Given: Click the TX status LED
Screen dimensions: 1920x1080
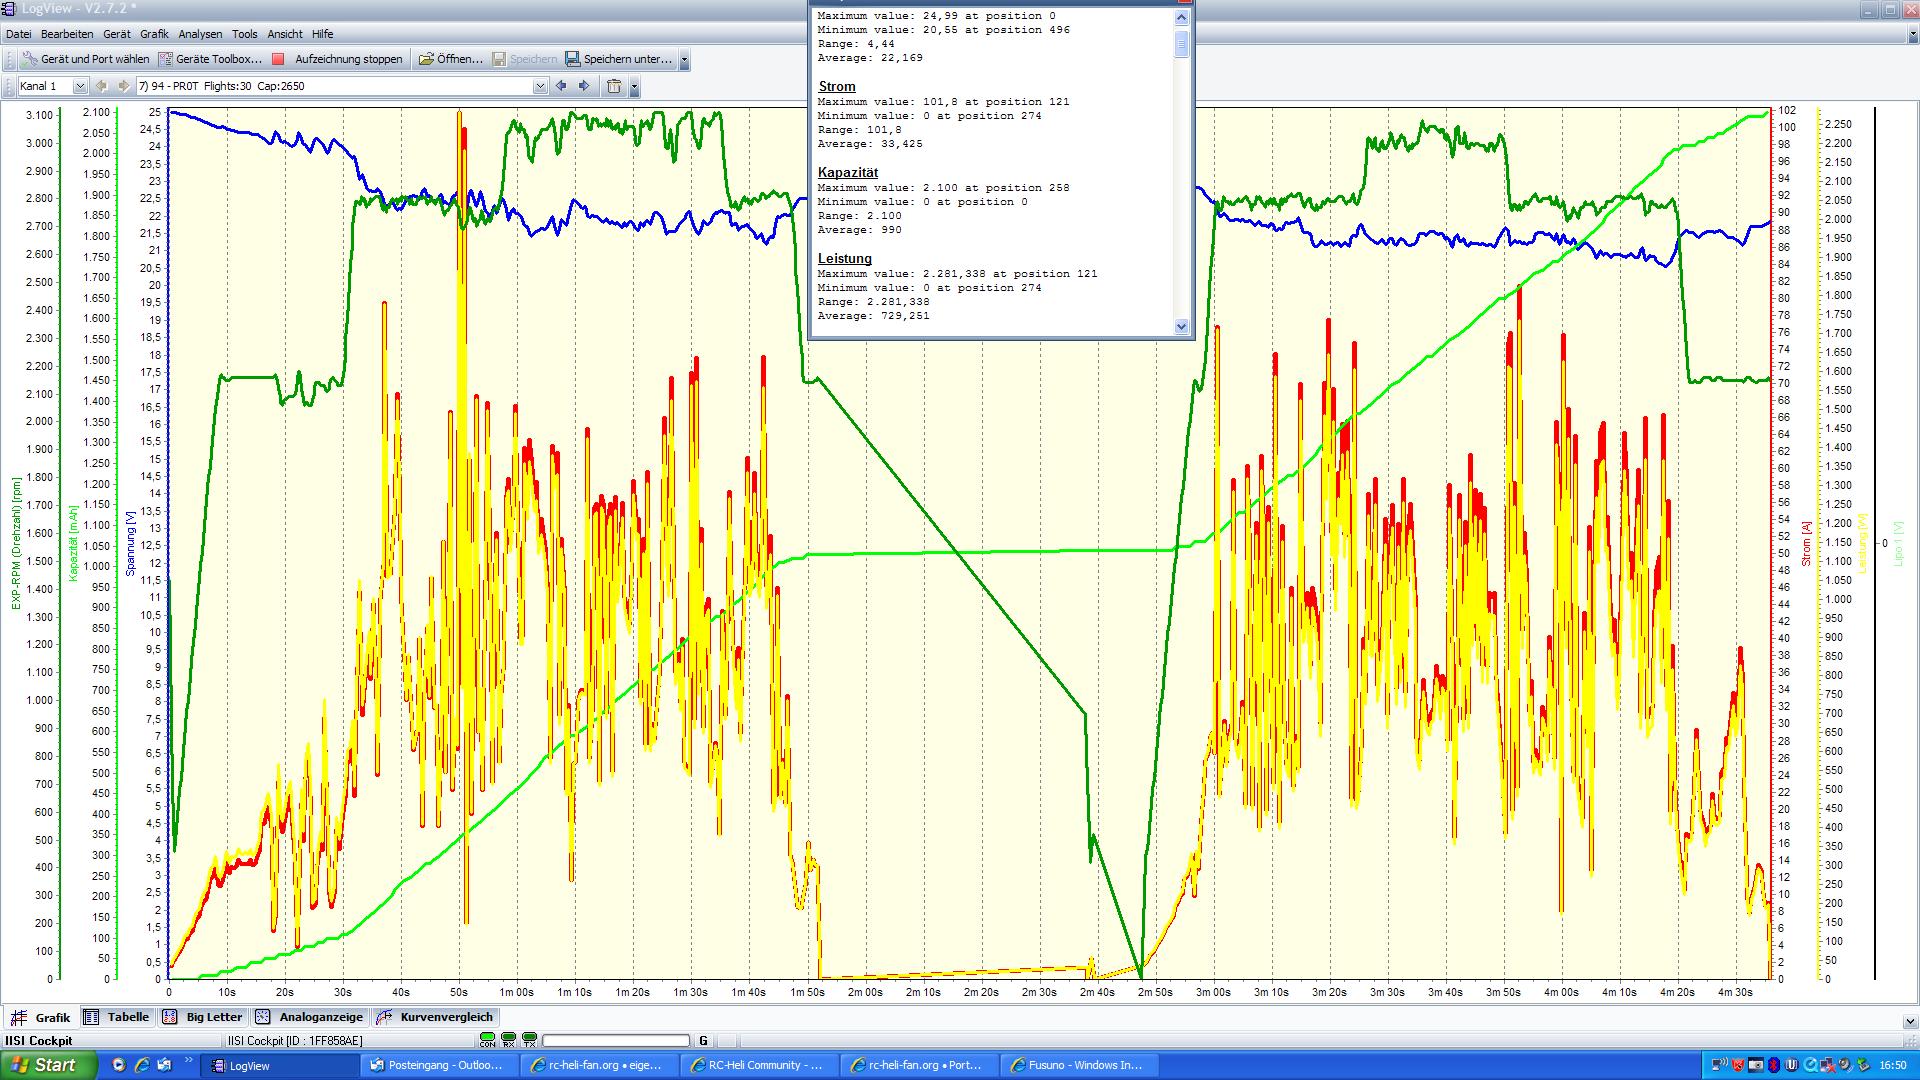Looking at the screenshot, I should click(529, 1040).
